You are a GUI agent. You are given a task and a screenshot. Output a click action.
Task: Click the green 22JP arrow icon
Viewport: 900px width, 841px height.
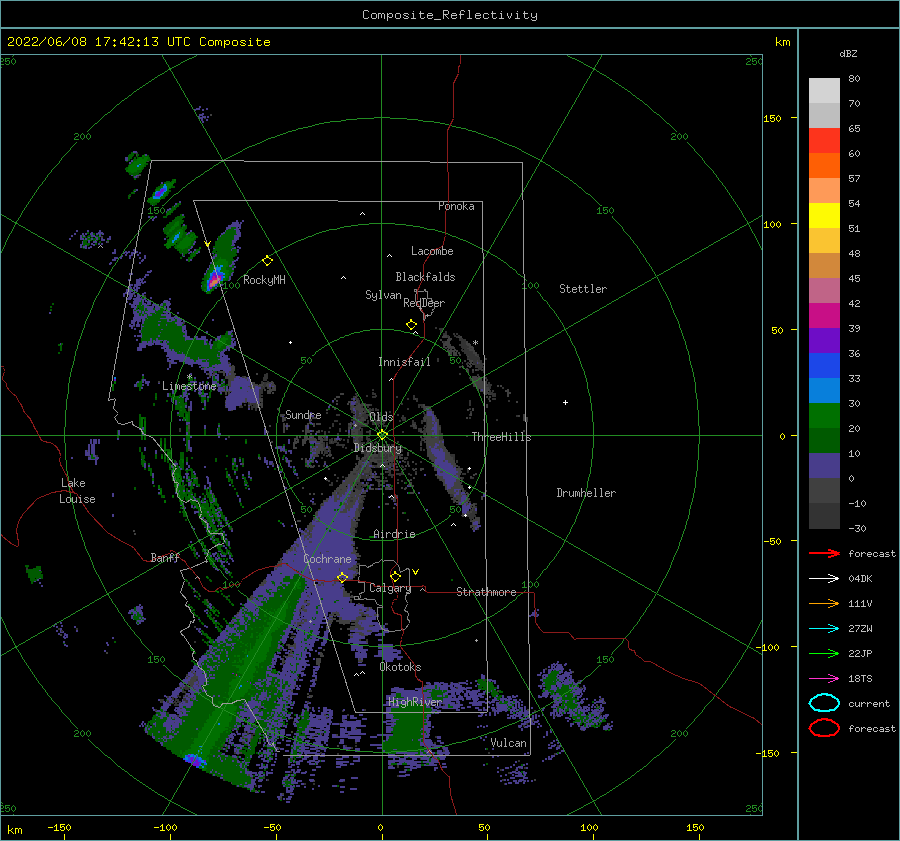(x=824, y=653)
